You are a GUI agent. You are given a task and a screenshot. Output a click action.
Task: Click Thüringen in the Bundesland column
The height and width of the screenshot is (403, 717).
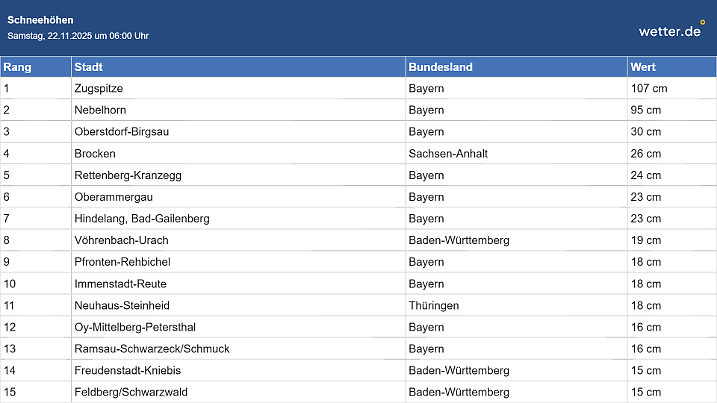click(x=433, y=306)
